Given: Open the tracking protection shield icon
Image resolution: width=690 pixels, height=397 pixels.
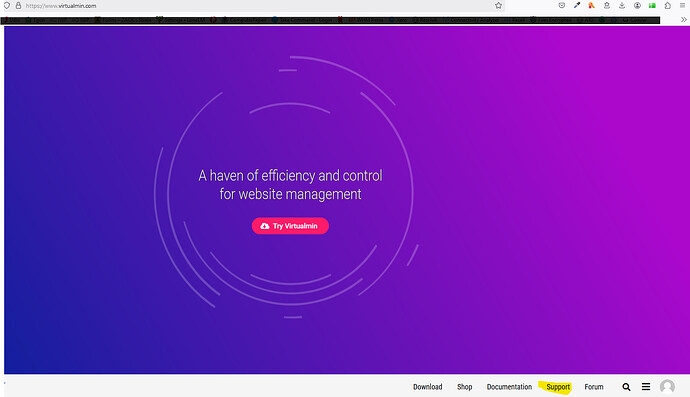Looking at the screenshot, I should (7, 6).
